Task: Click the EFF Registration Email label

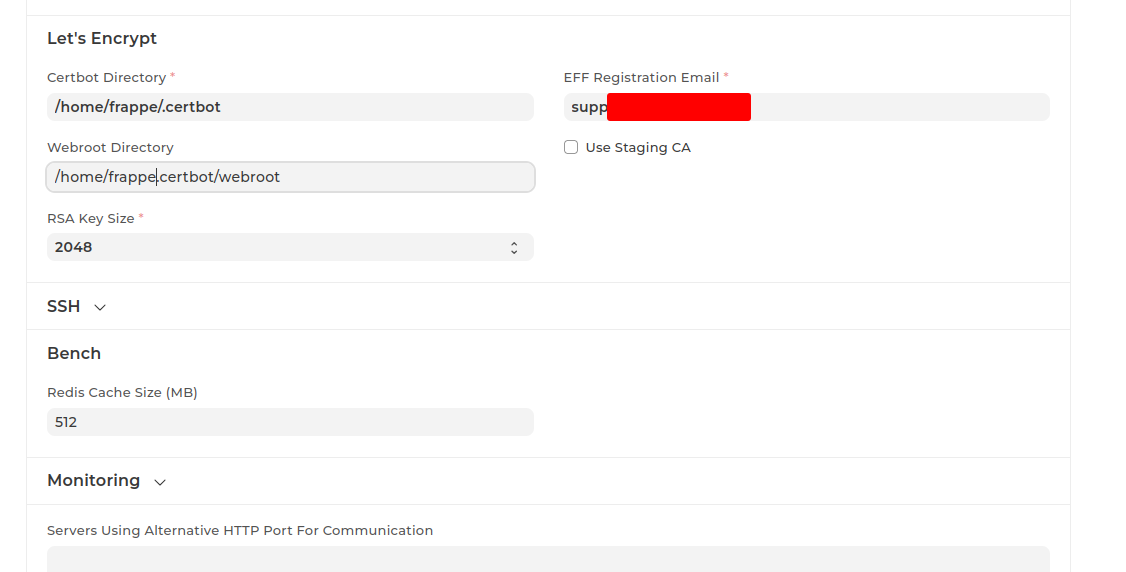Action: pyautogui.click(x=641, y=77)
